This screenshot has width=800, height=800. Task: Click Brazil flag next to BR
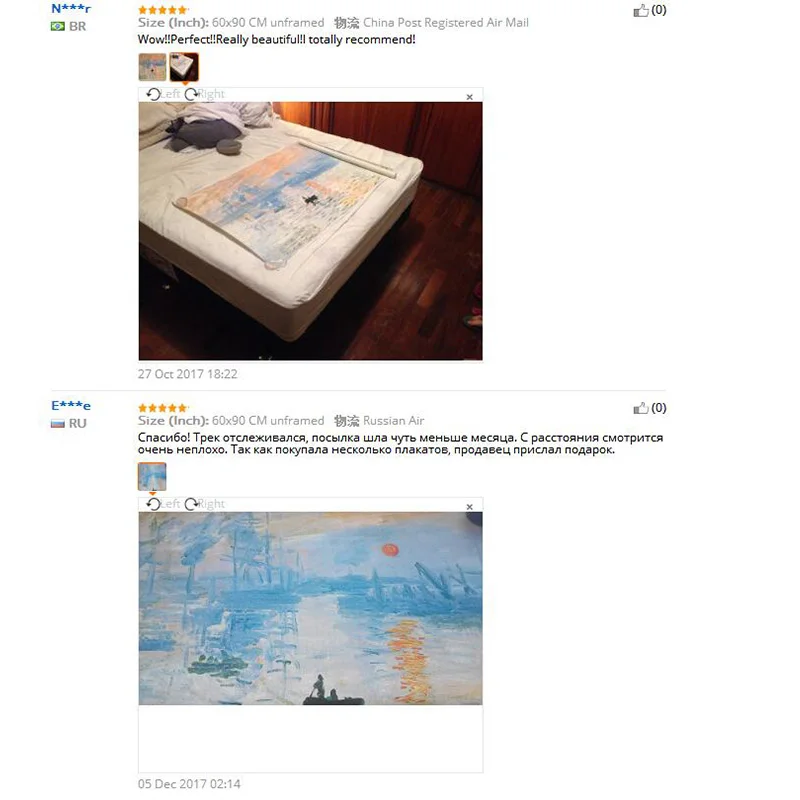(58, 26)
